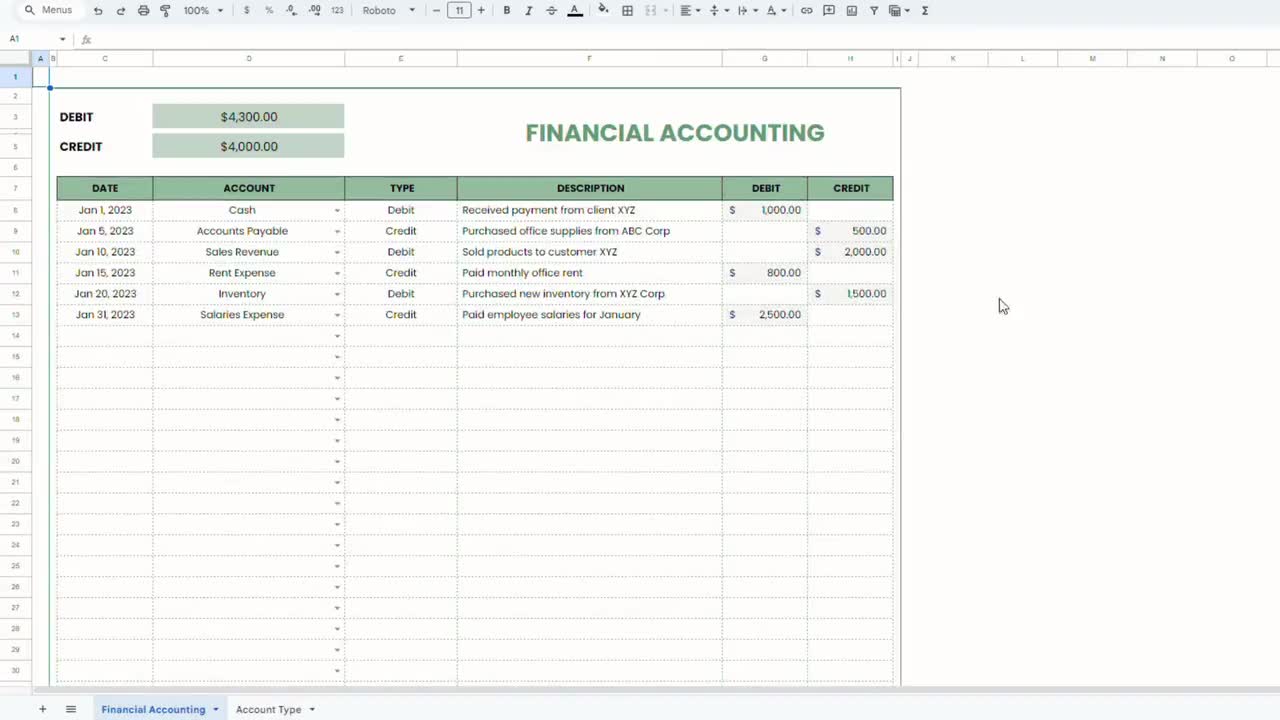
Task: Apply currency format with the dollar icon
Action: click(x=246, y=10)
